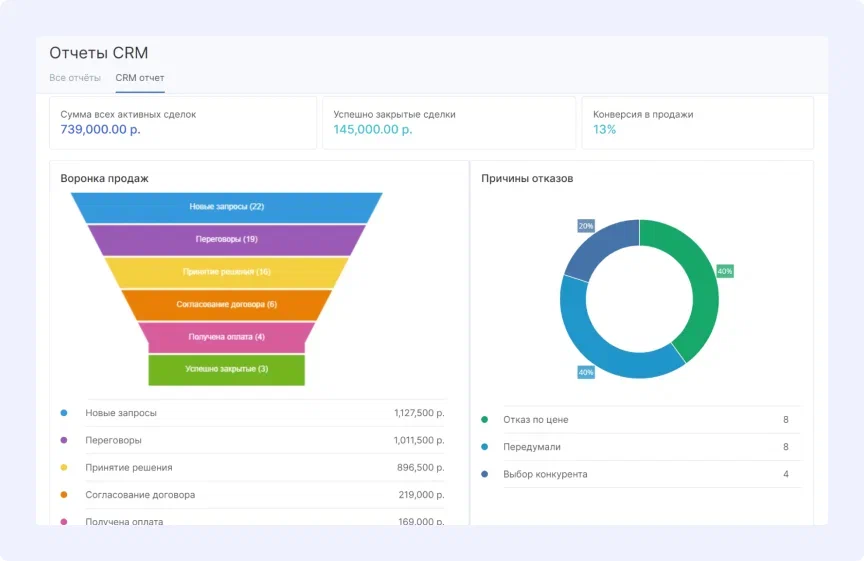Click the green legend dot for Отказ по цене
The height and width of the screenshot is (561, 864).
(x=485, y=420)
